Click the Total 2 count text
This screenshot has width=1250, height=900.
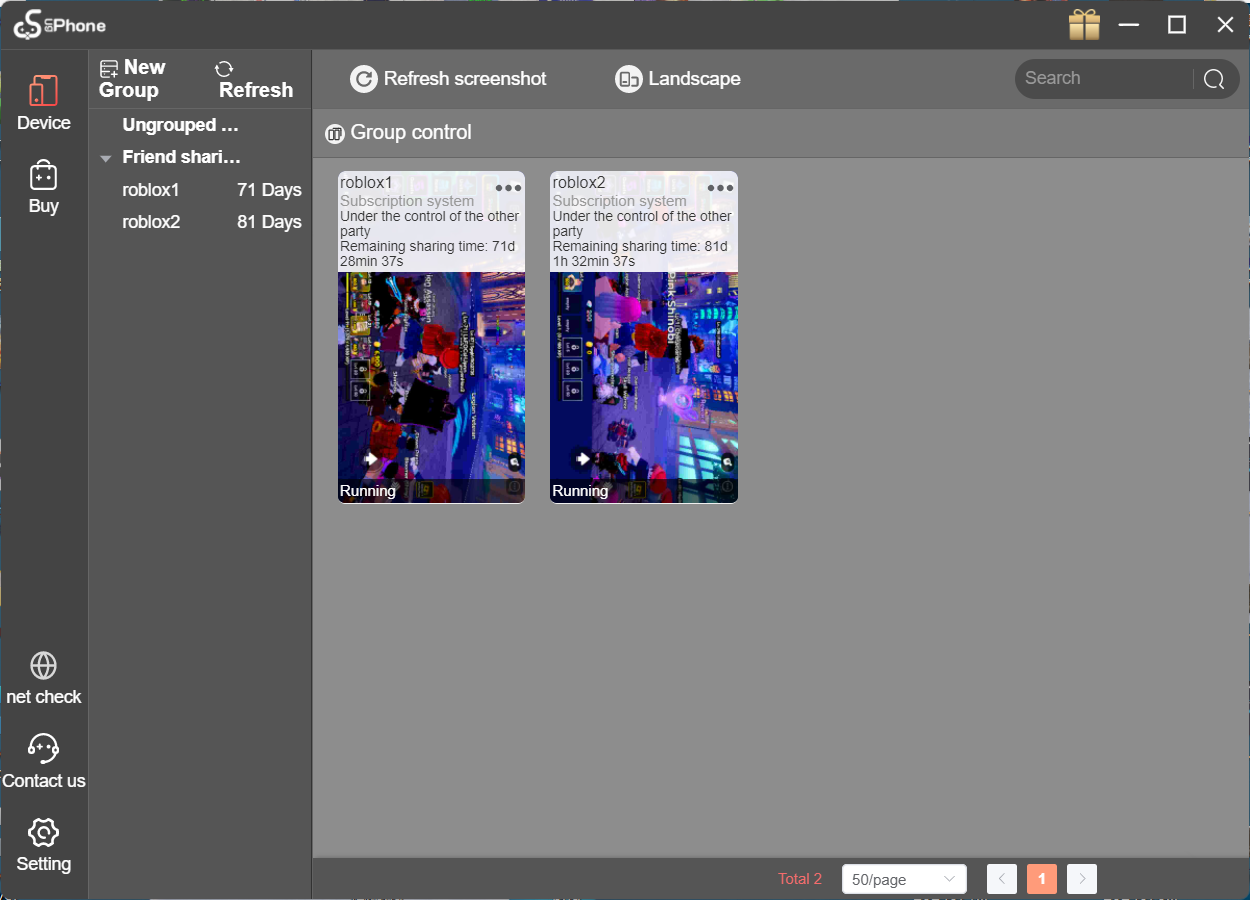(800, 879)
